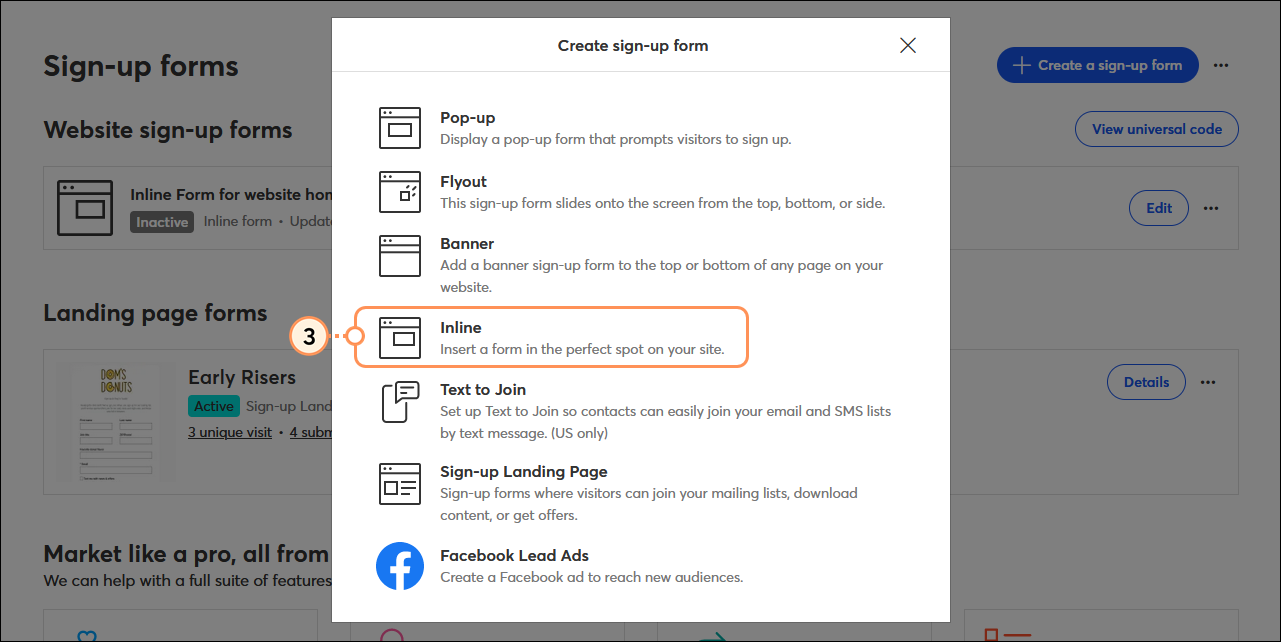The height and width of the screenshot is (642, 1281).
Task: Click the Create sign-up form dialog title
Action: click(x=633, y=45)
